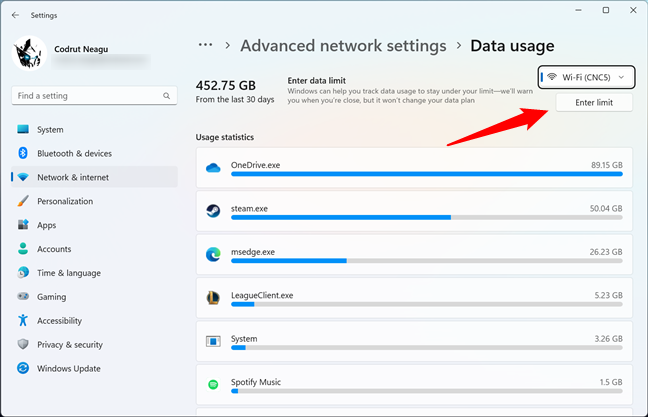Select the 3.26 GB value
648x417 pixels.
click(609, 338)
